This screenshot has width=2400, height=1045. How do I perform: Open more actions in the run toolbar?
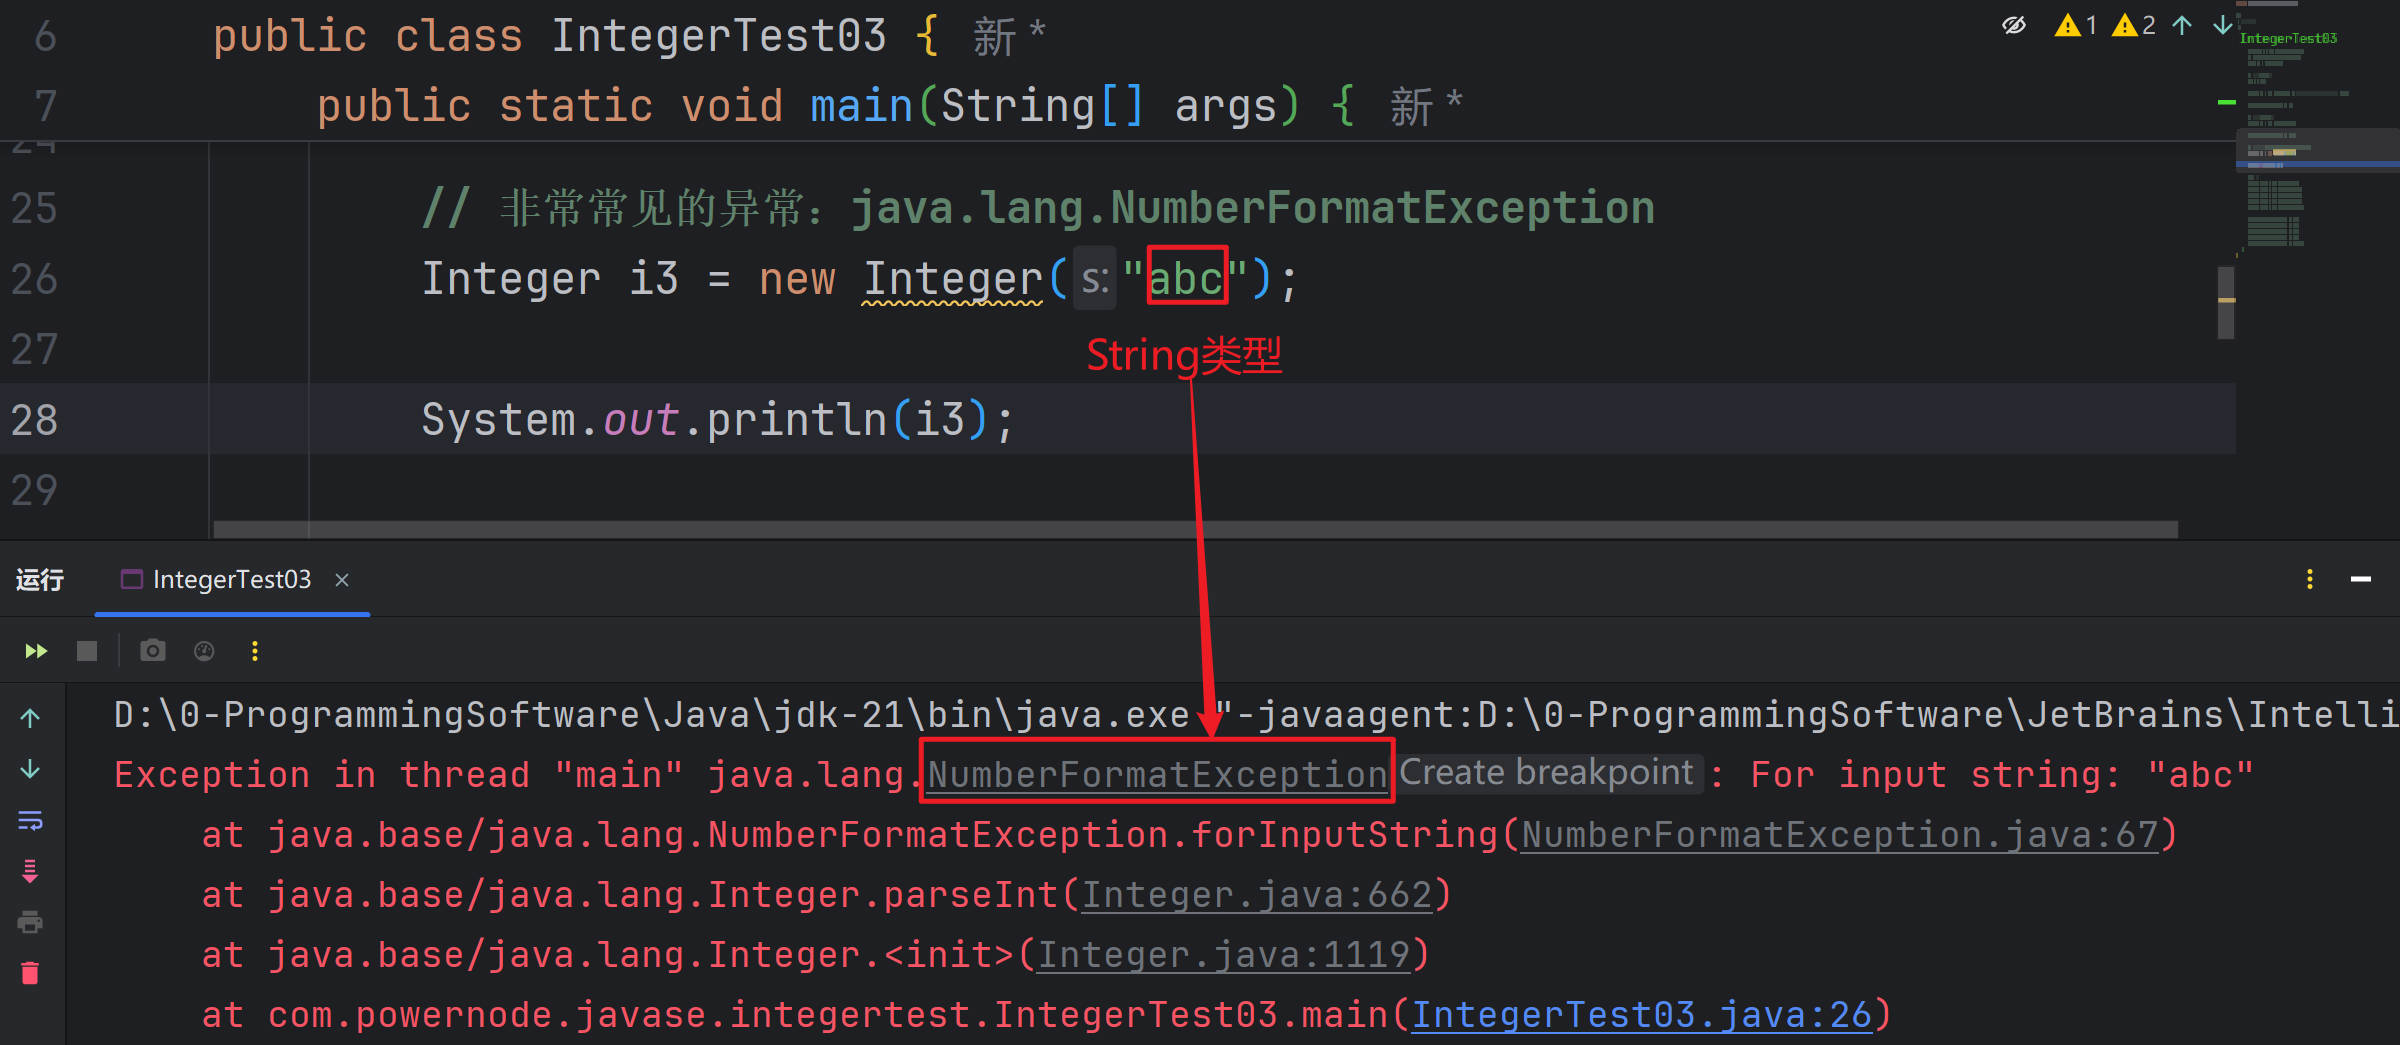click(x=255, y=651)
